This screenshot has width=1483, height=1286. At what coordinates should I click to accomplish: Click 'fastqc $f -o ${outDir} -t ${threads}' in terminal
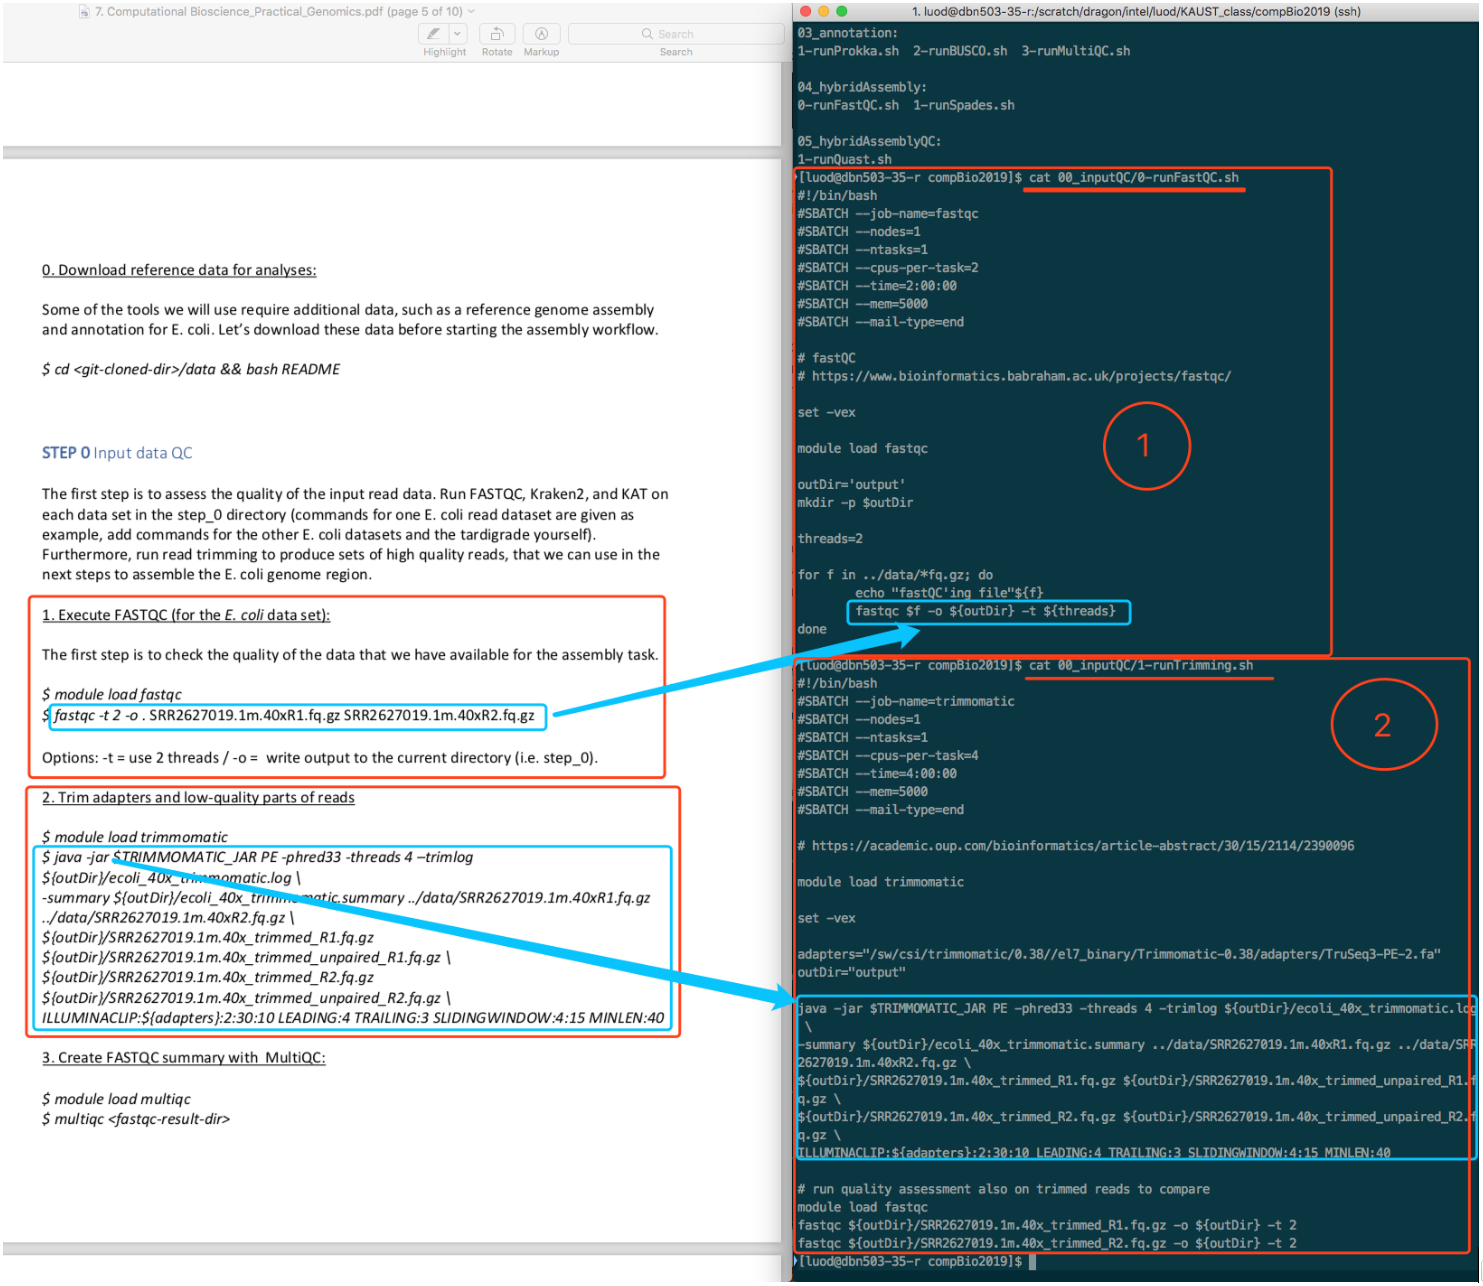[x=986, y=612]
